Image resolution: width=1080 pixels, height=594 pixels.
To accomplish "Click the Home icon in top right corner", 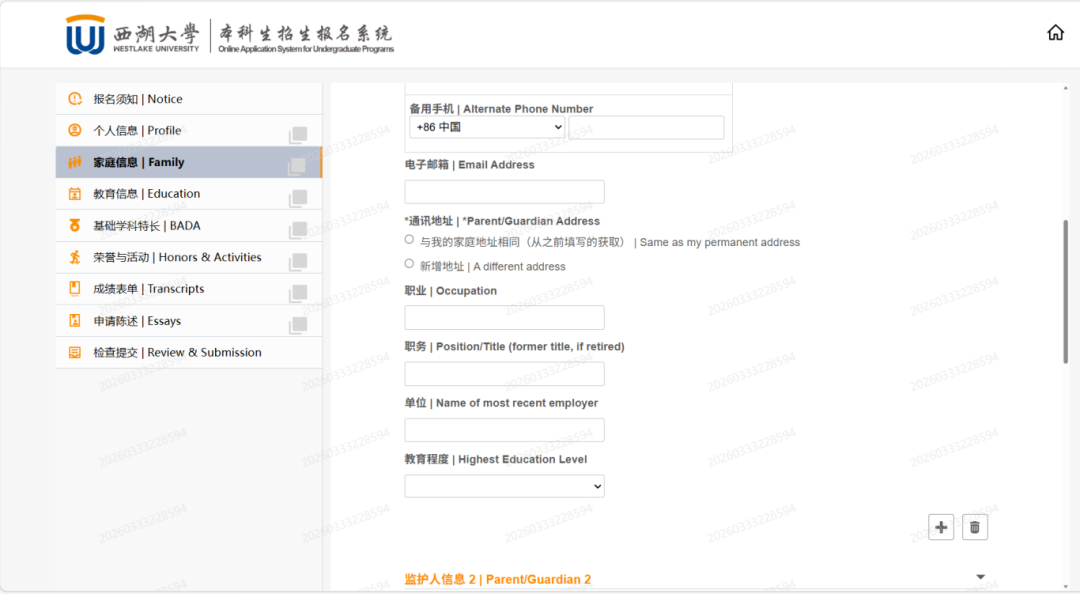I will [x=1055, y=32].
